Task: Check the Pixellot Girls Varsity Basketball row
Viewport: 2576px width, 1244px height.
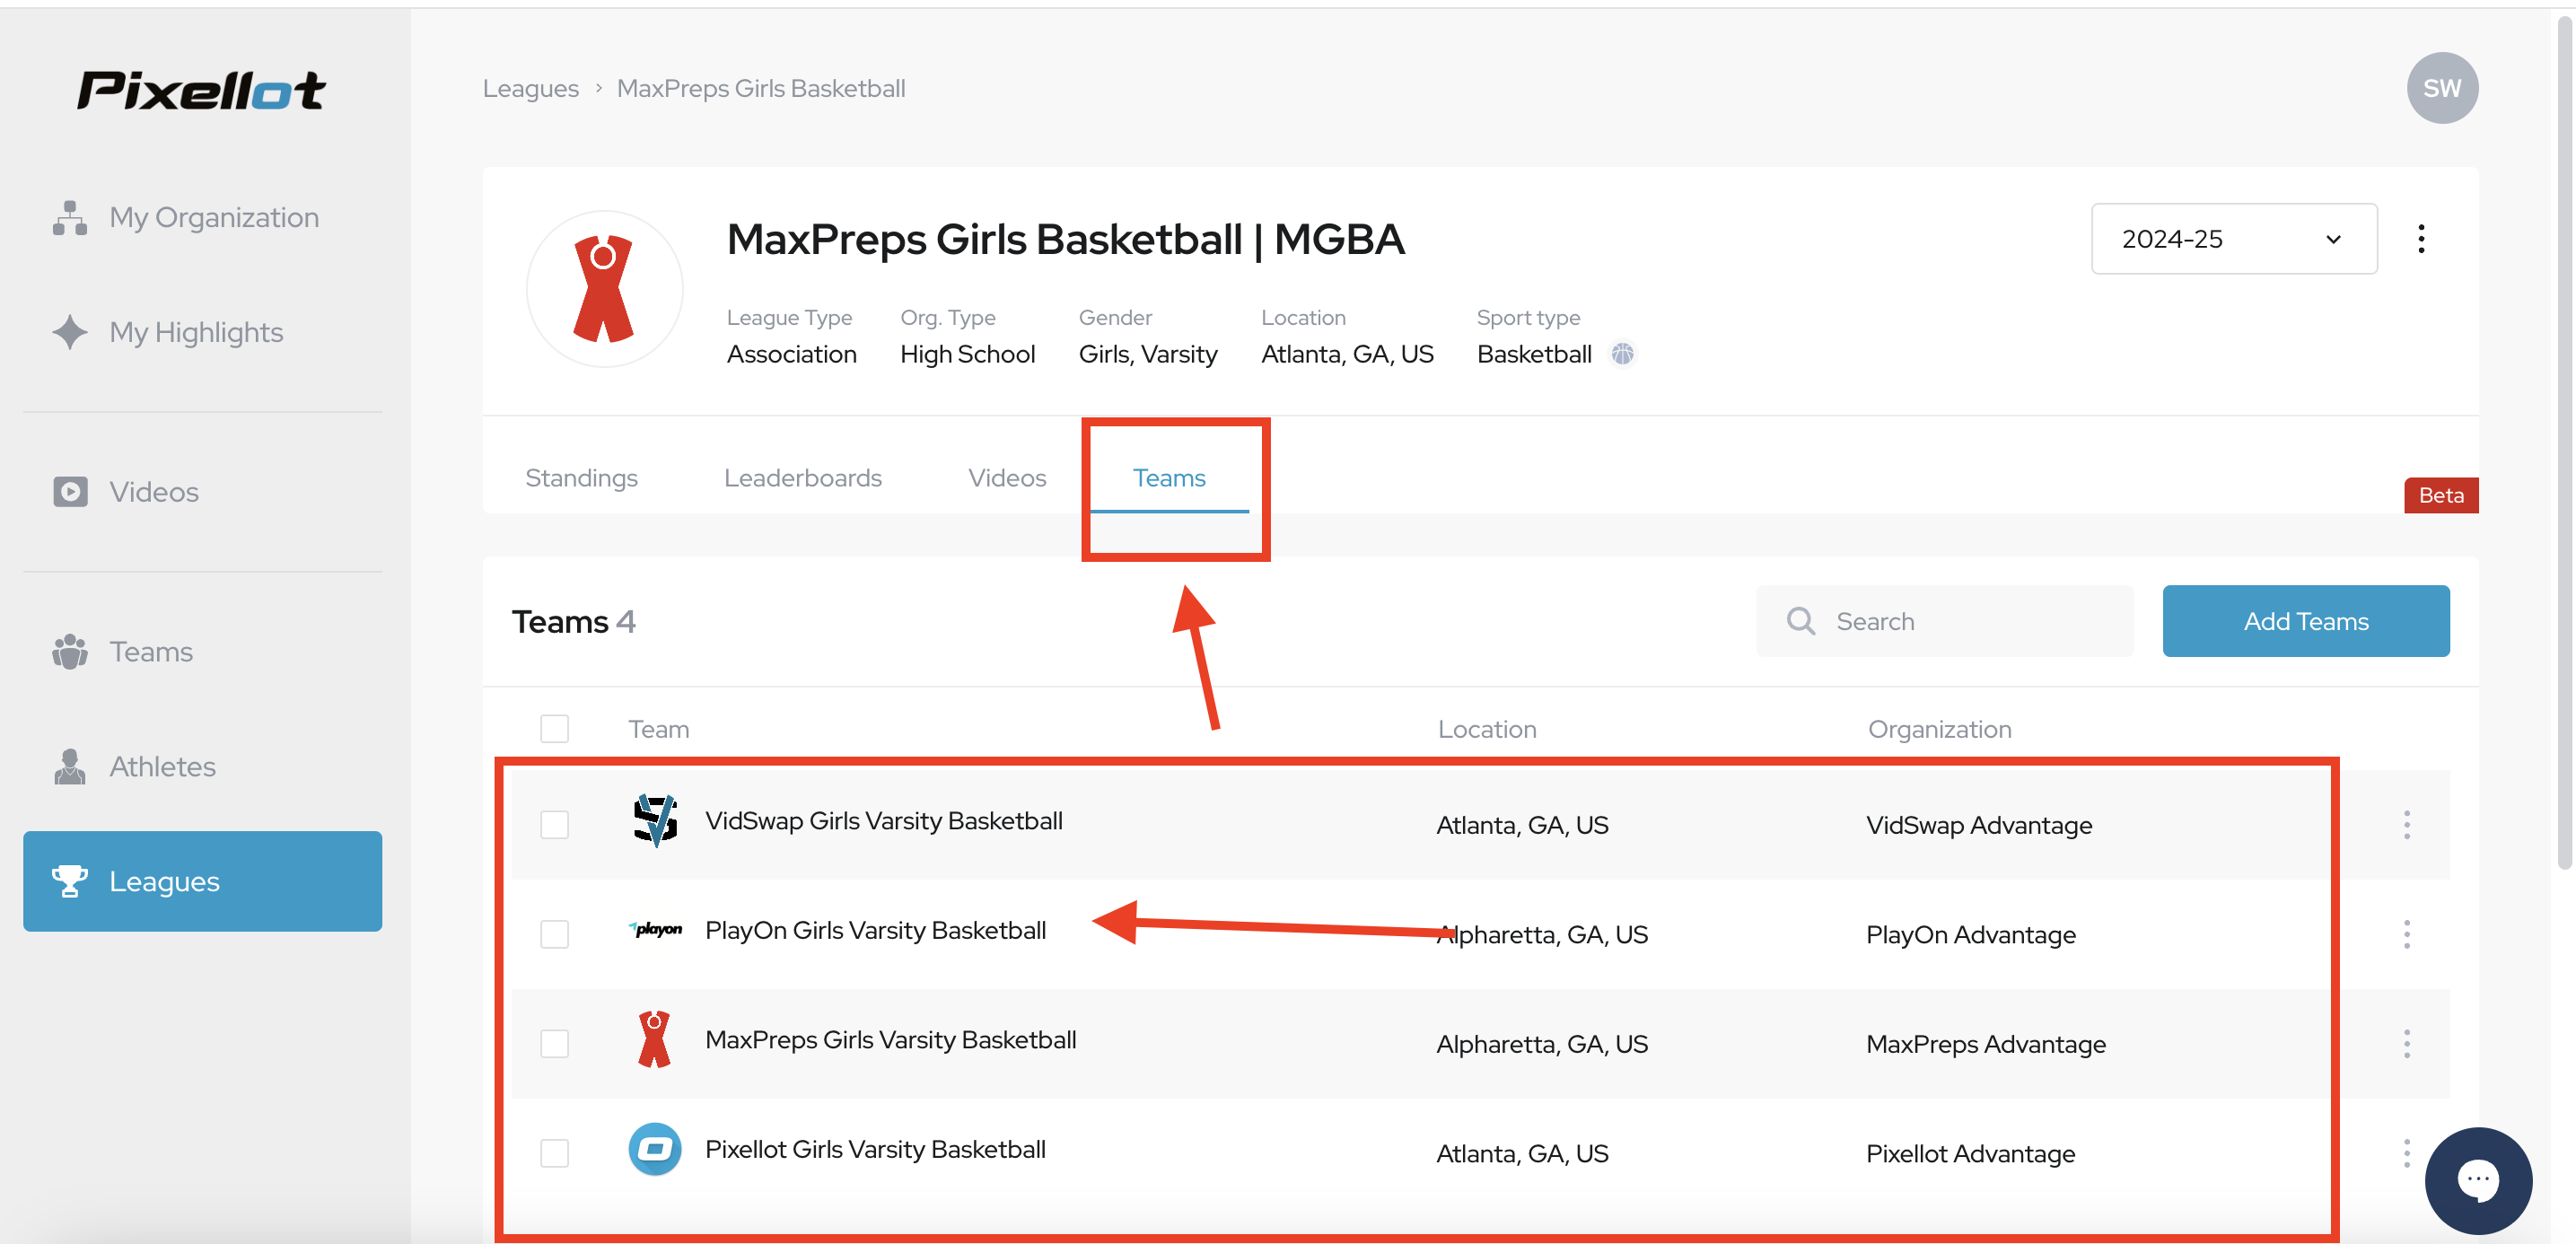Action: point(554,1153)
